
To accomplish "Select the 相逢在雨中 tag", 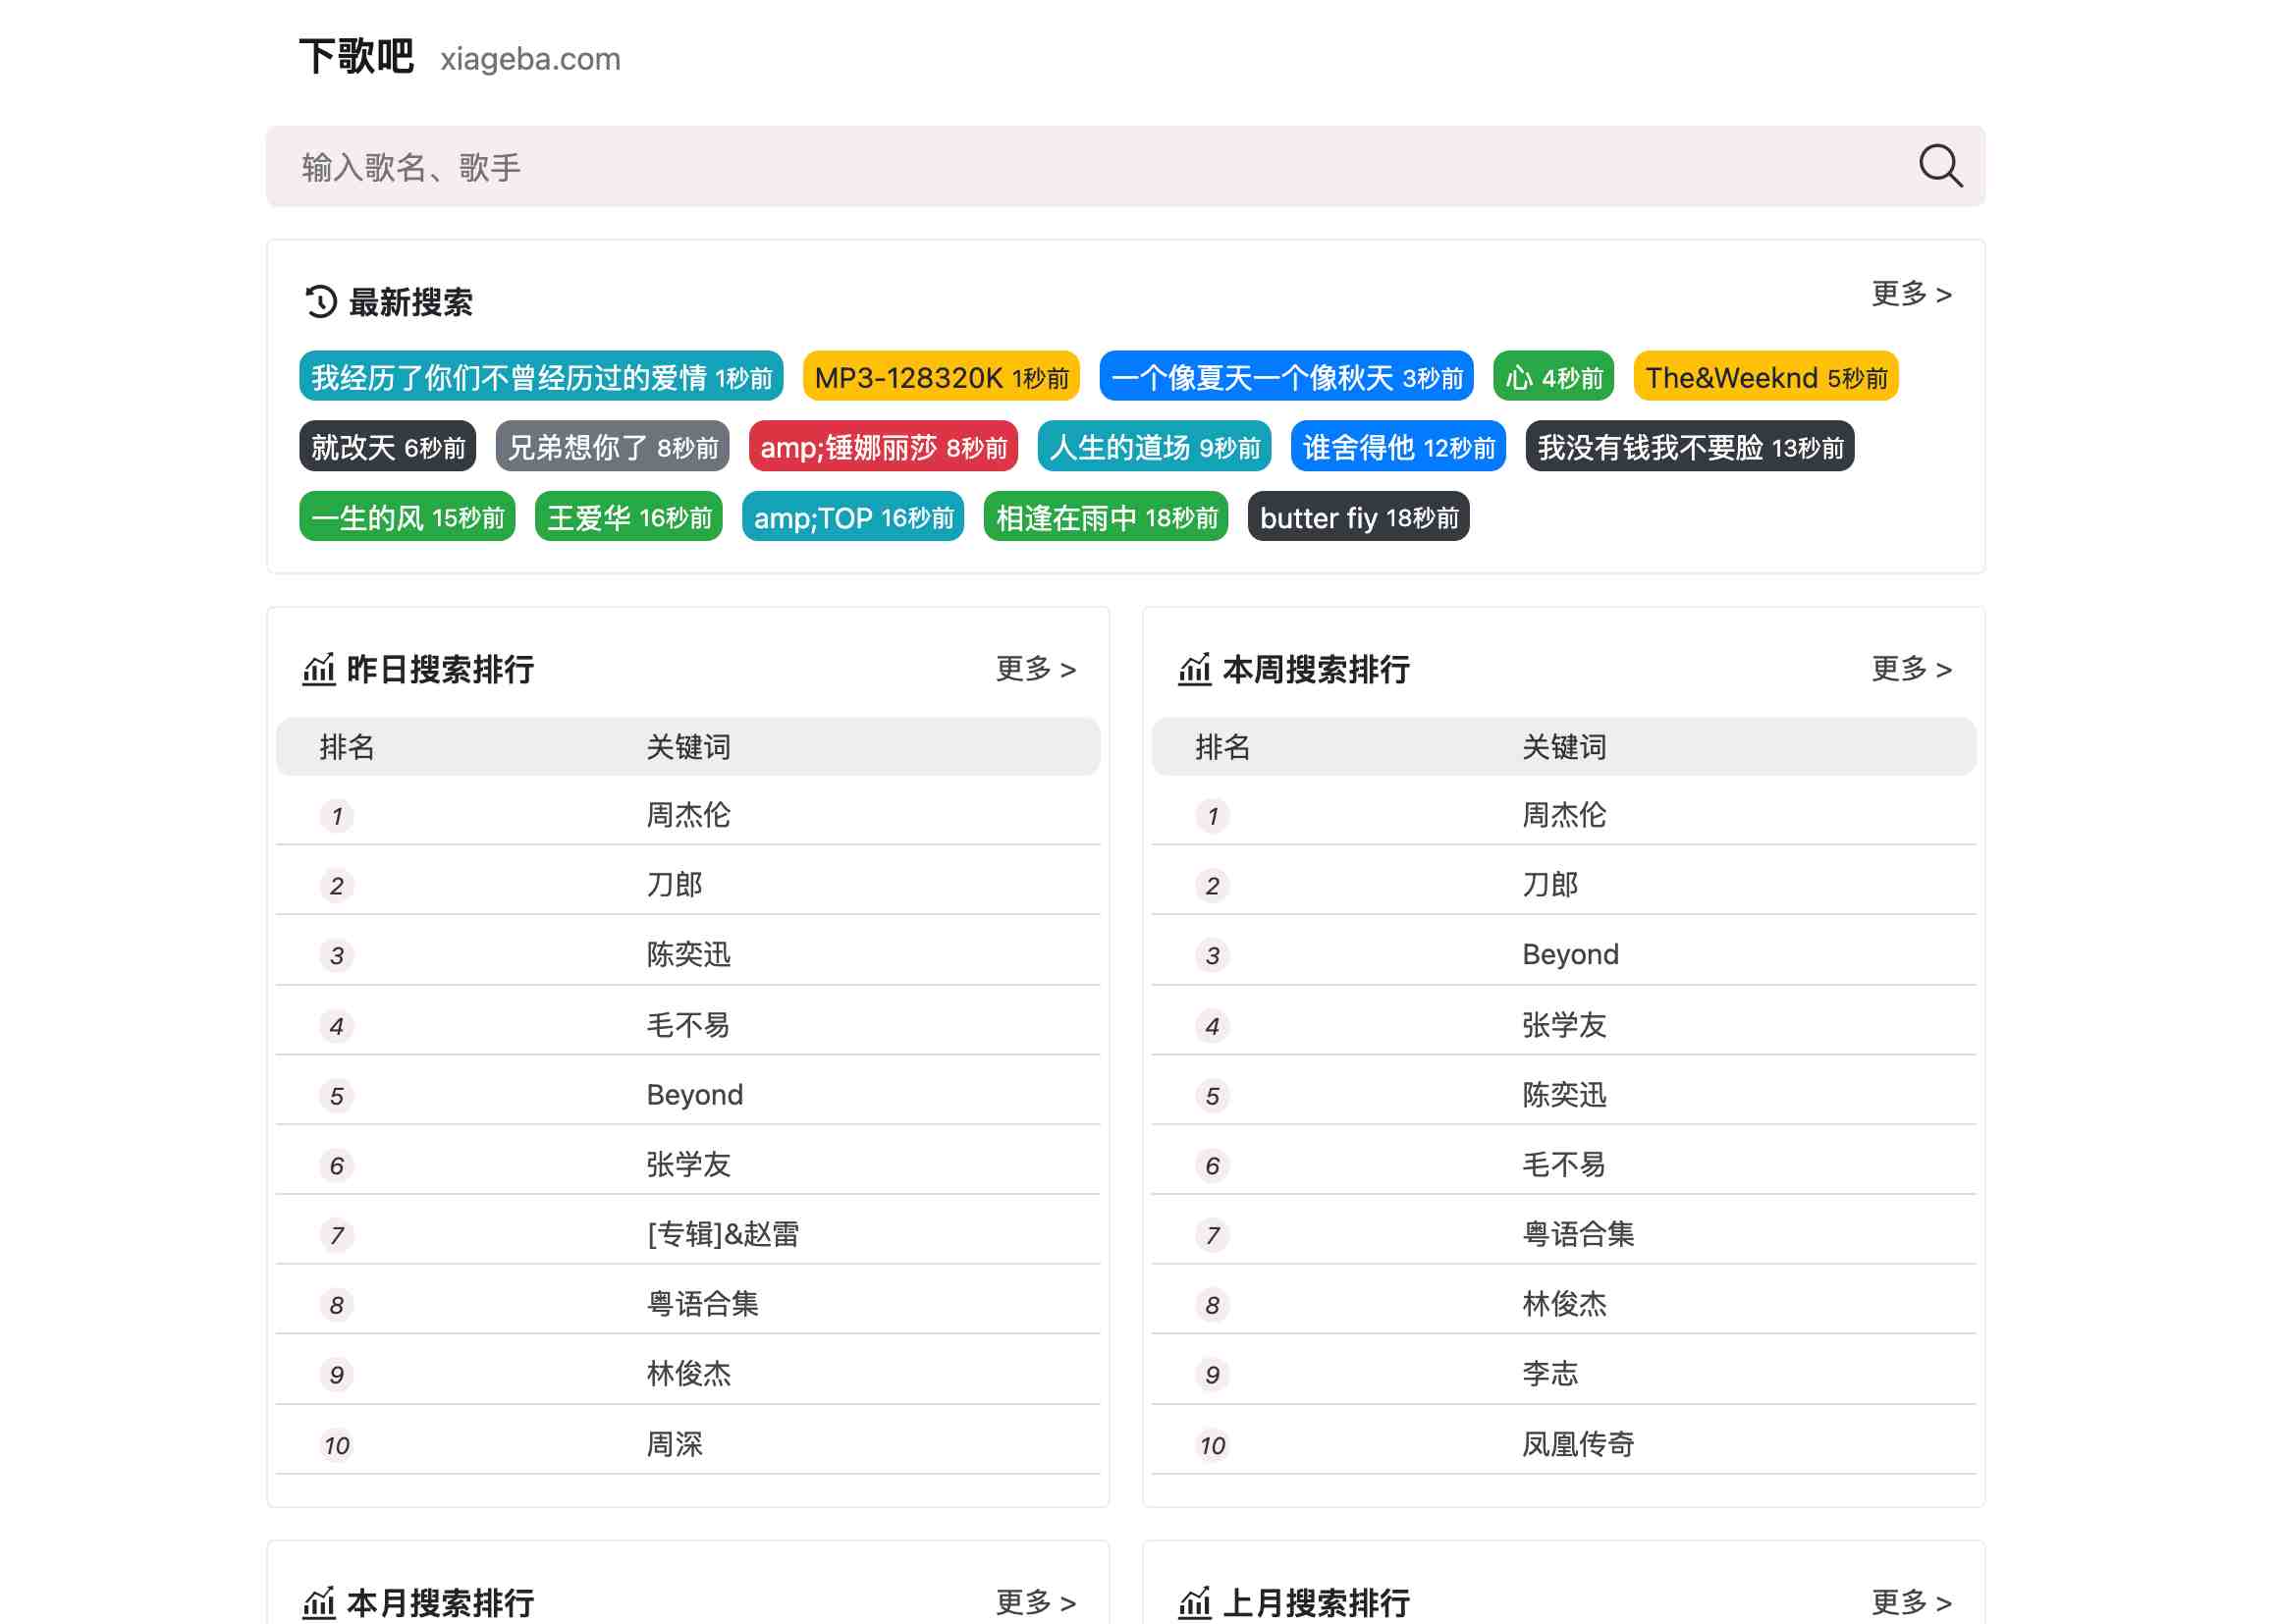I will (x=1106, y=517).
